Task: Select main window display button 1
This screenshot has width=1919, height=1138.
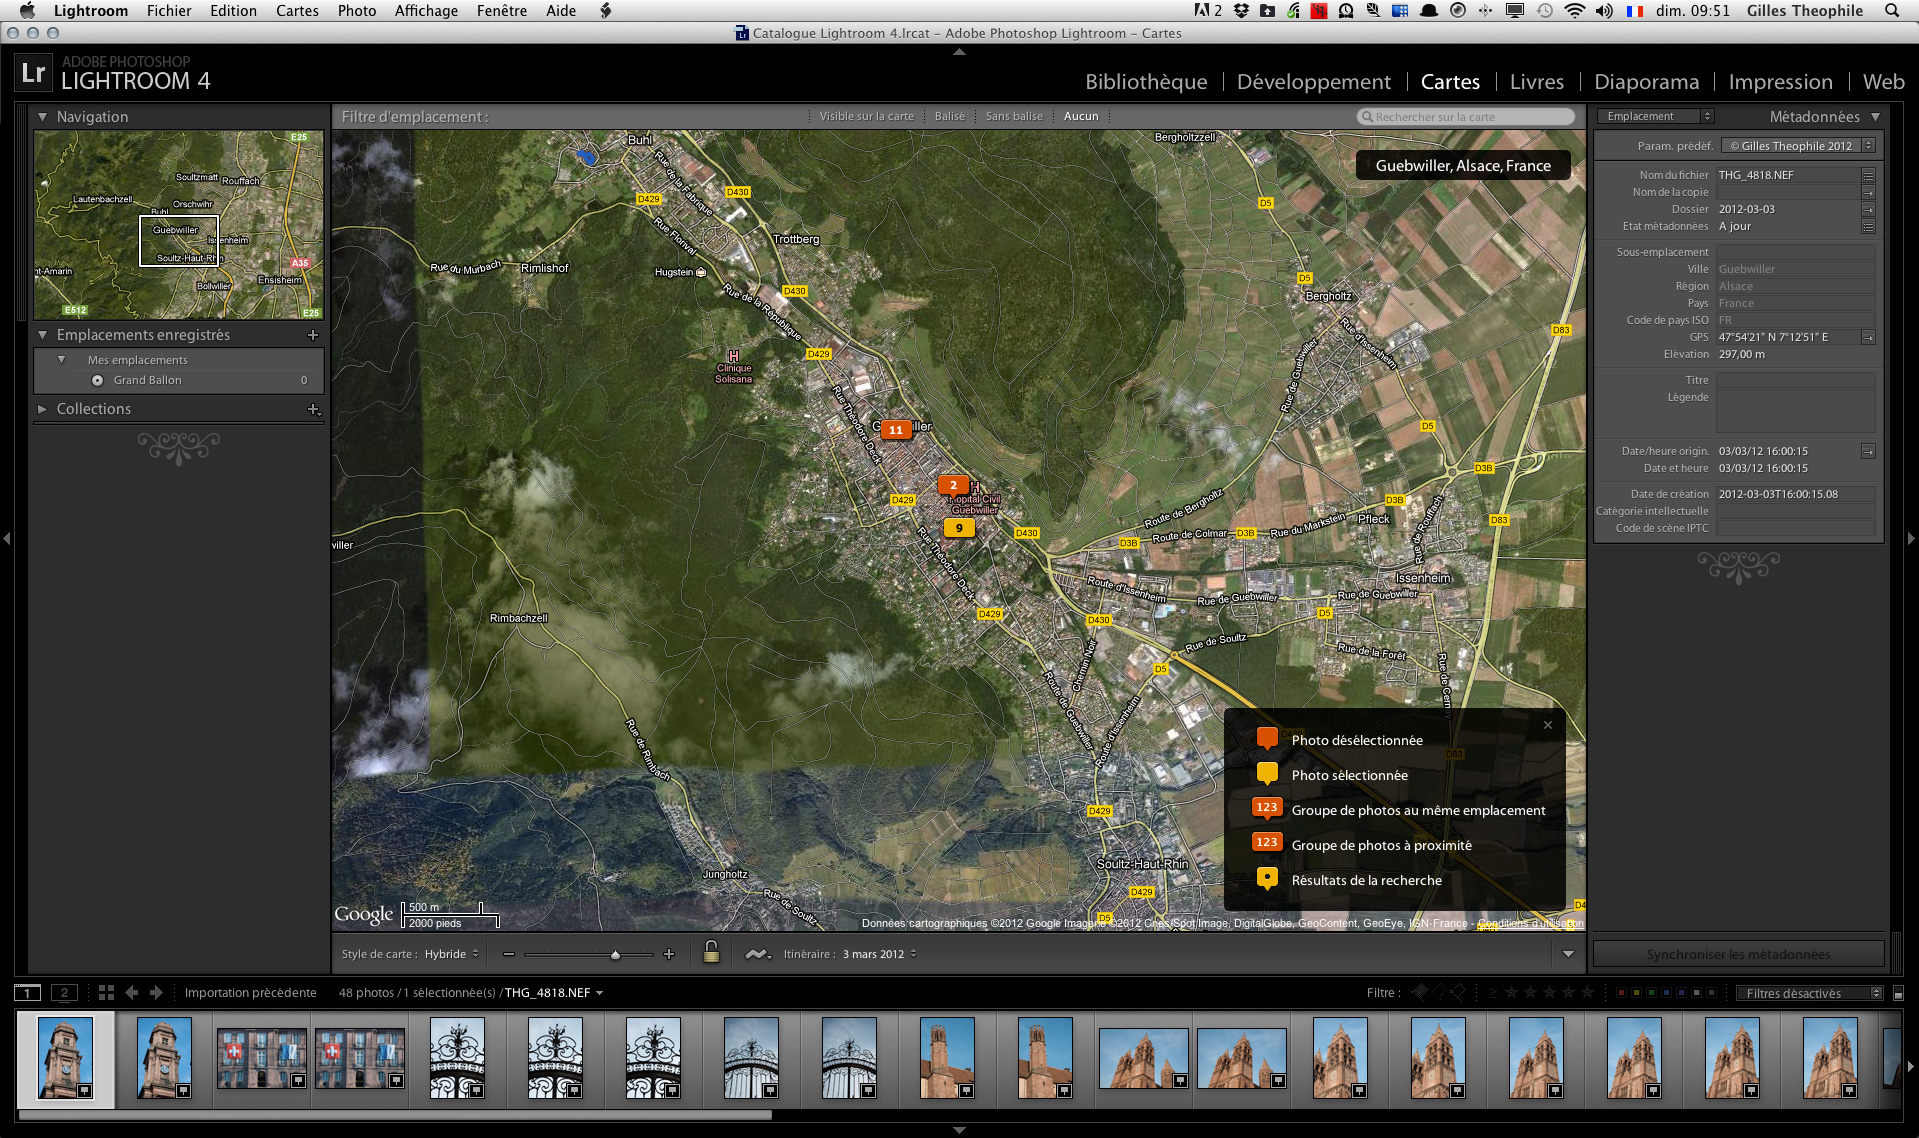Action: [27, 993]
